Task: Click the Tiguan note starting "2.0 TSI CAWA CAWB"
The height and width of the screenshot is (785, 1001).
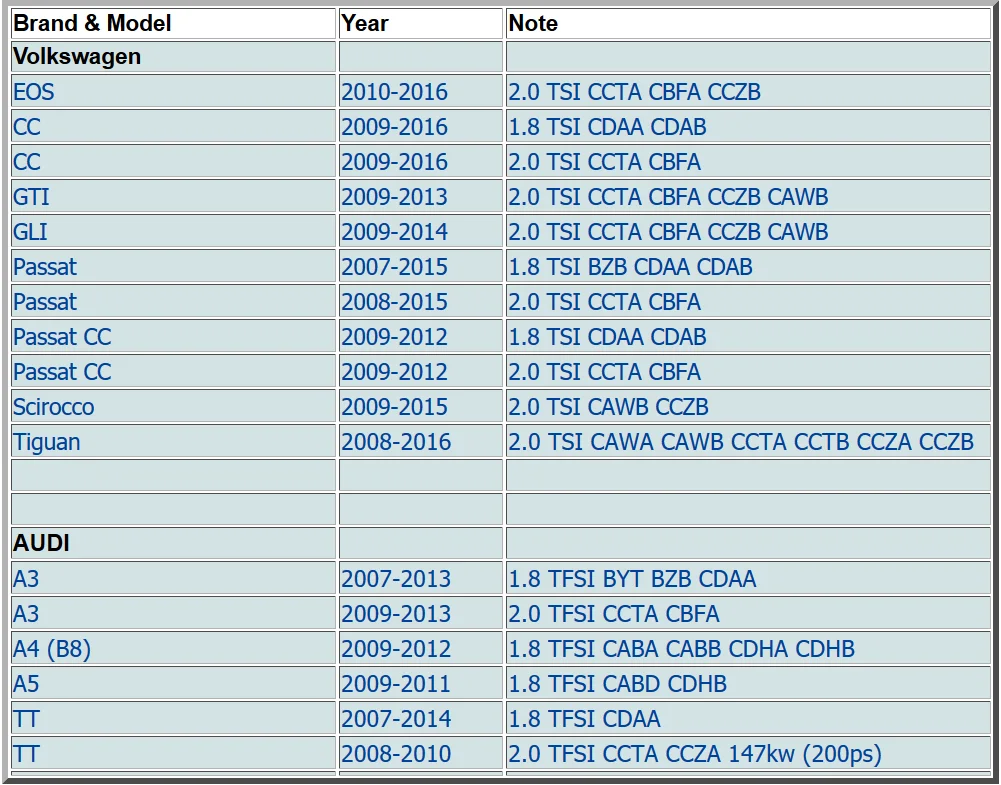Action: tap(741, 443)
